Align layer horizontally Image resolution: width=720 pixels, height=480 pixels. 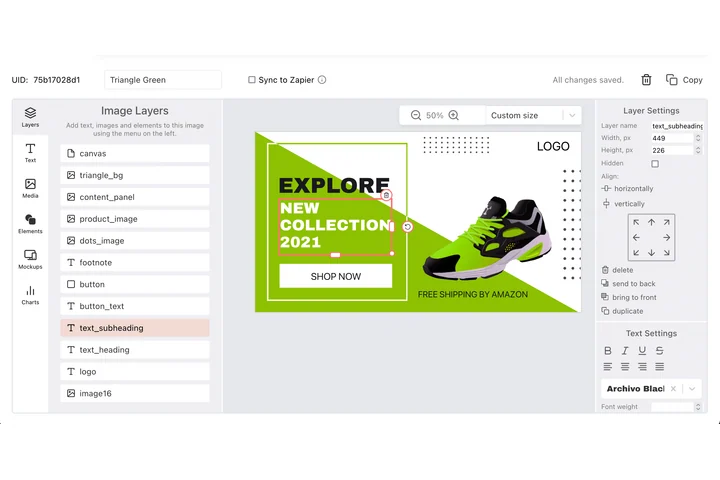(627, 189)
